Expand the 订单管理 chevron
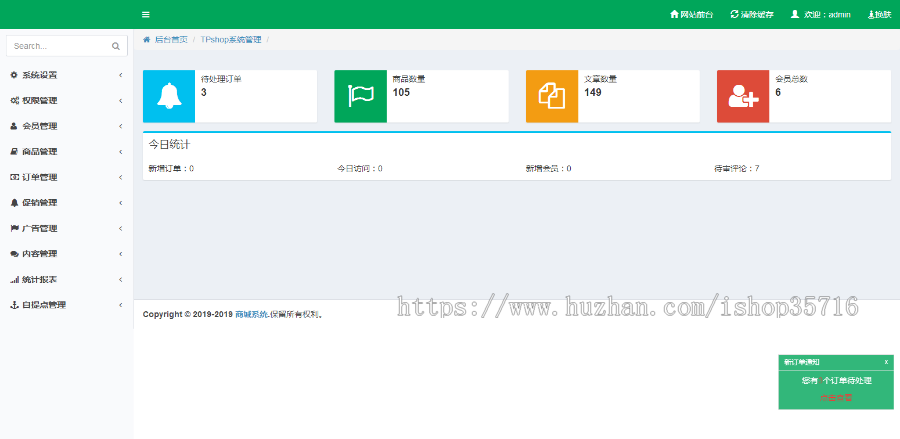Image resolution: width=900 pixels, height=439 pixels. pos(121,177)
